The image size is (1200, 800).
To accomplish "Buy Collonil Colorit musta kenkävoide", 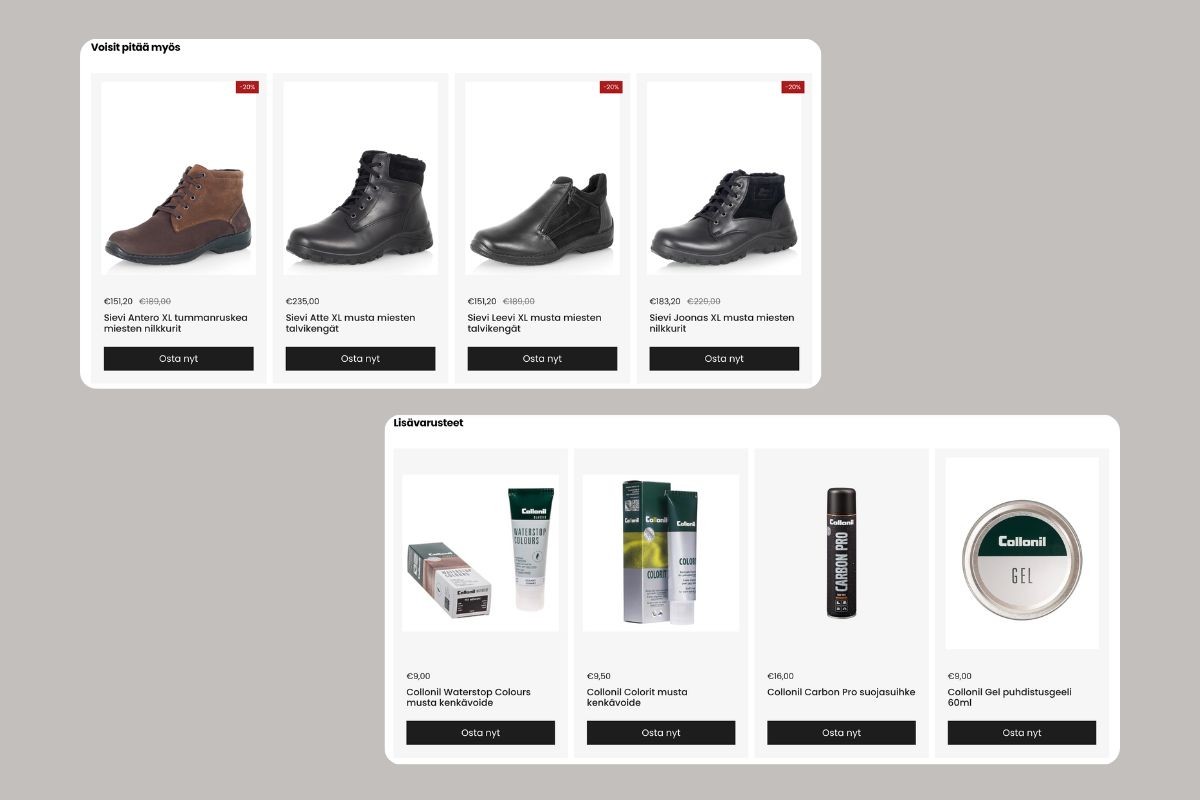I will tap(661, 733).
